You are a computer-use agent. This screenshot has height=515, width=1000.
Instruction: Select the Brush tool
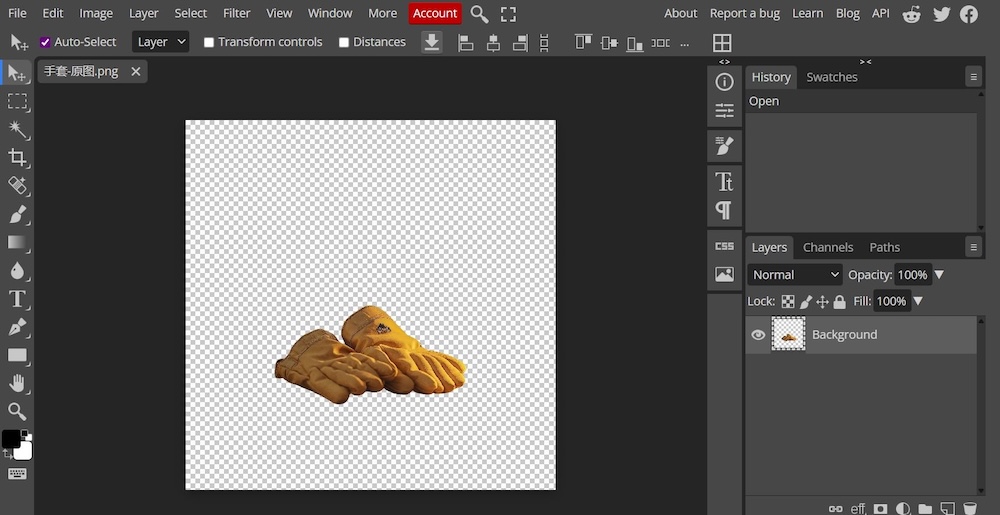click(17, 214)
